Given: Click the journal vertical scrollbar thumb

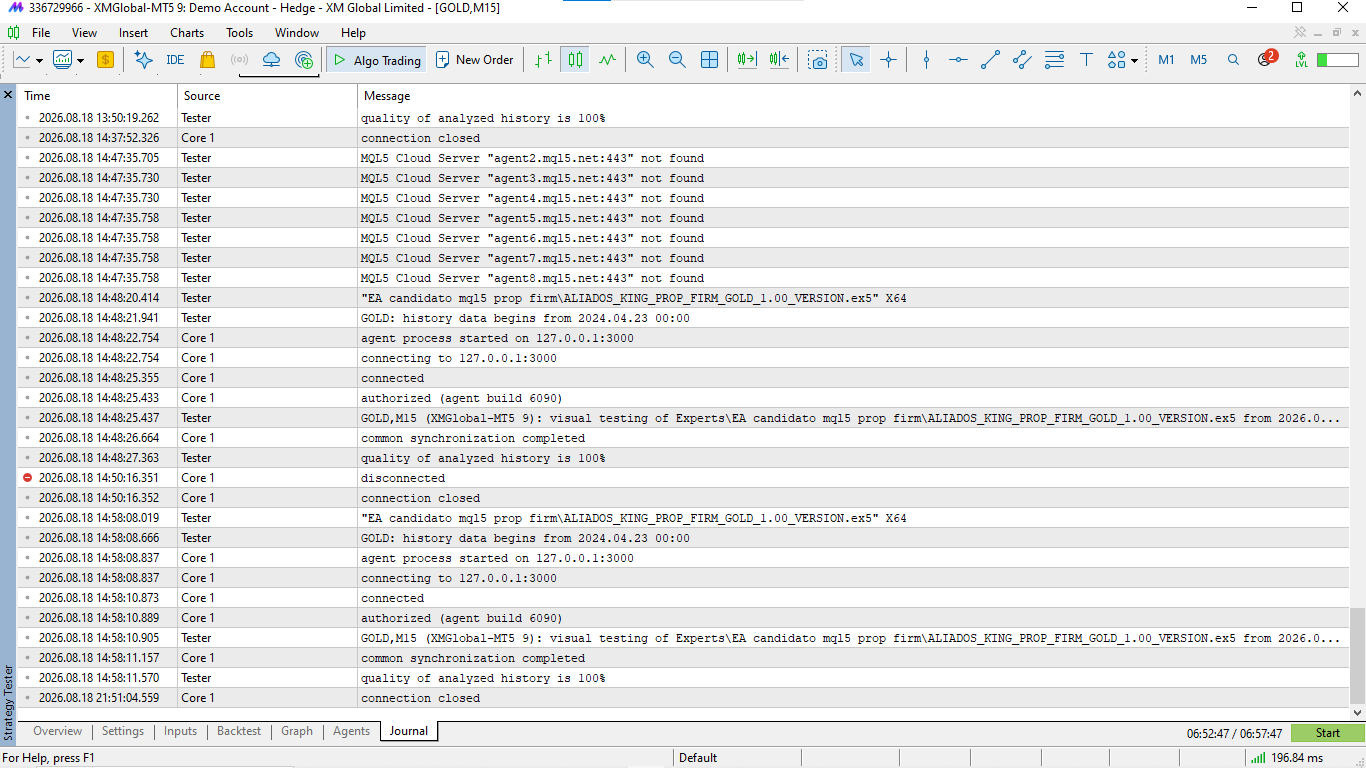Looking at the screenshot, I should (x=1357, y=655).
